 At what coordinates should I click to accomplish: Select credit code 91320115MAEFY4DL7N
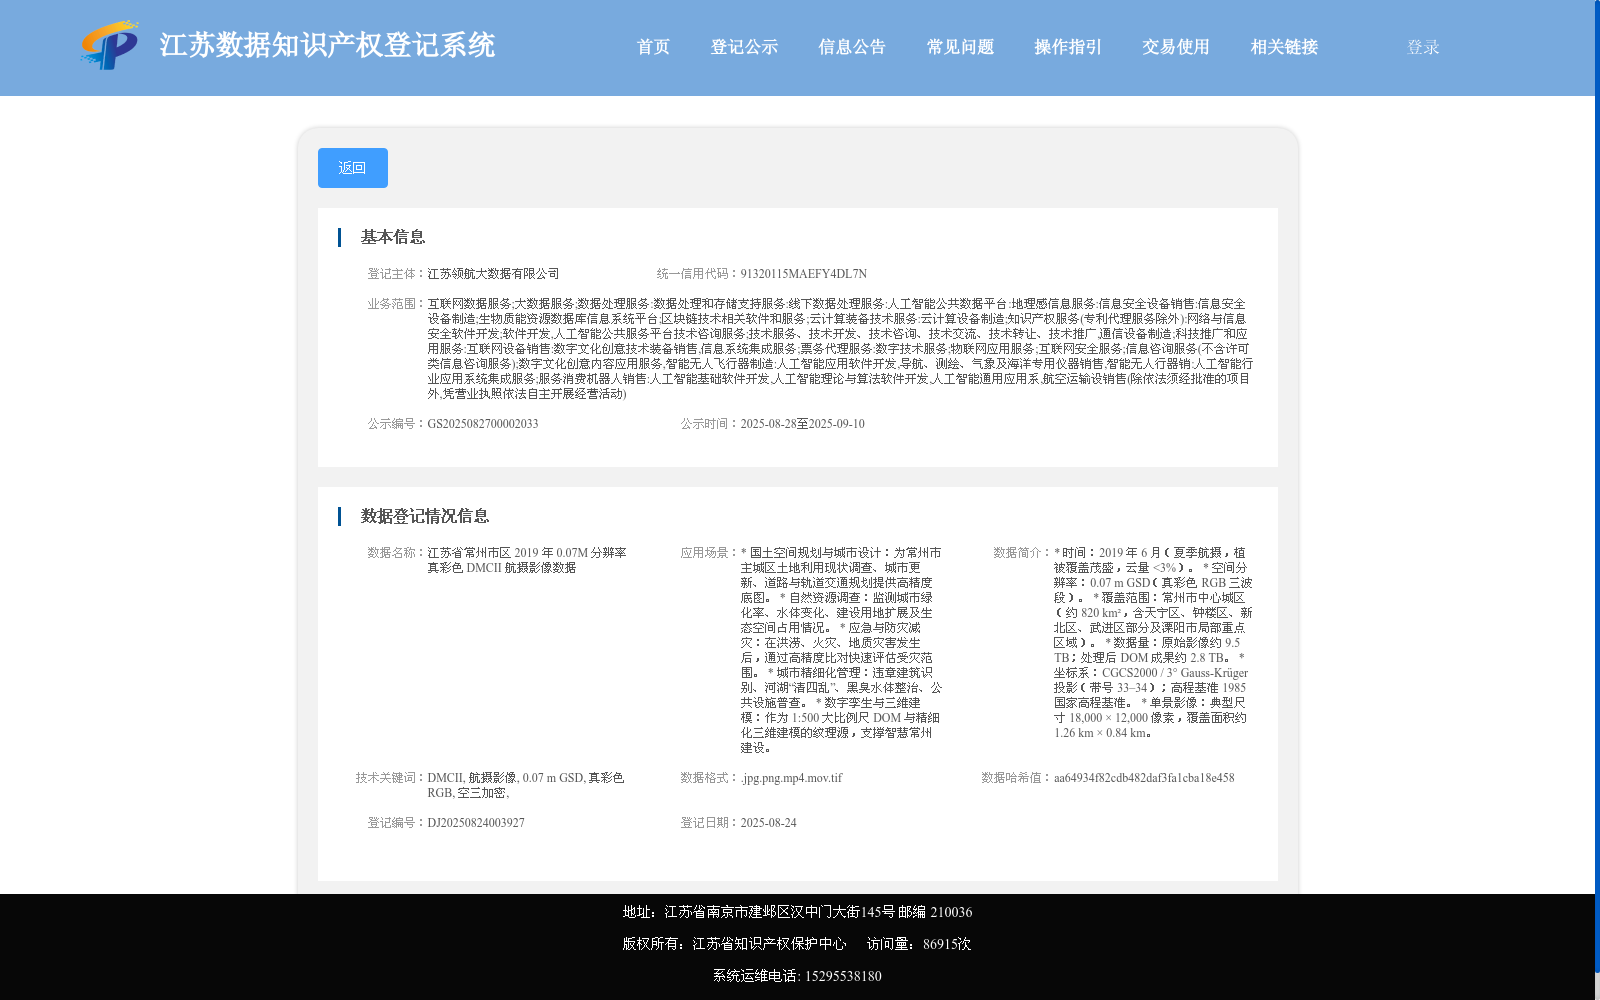[803, 274]
